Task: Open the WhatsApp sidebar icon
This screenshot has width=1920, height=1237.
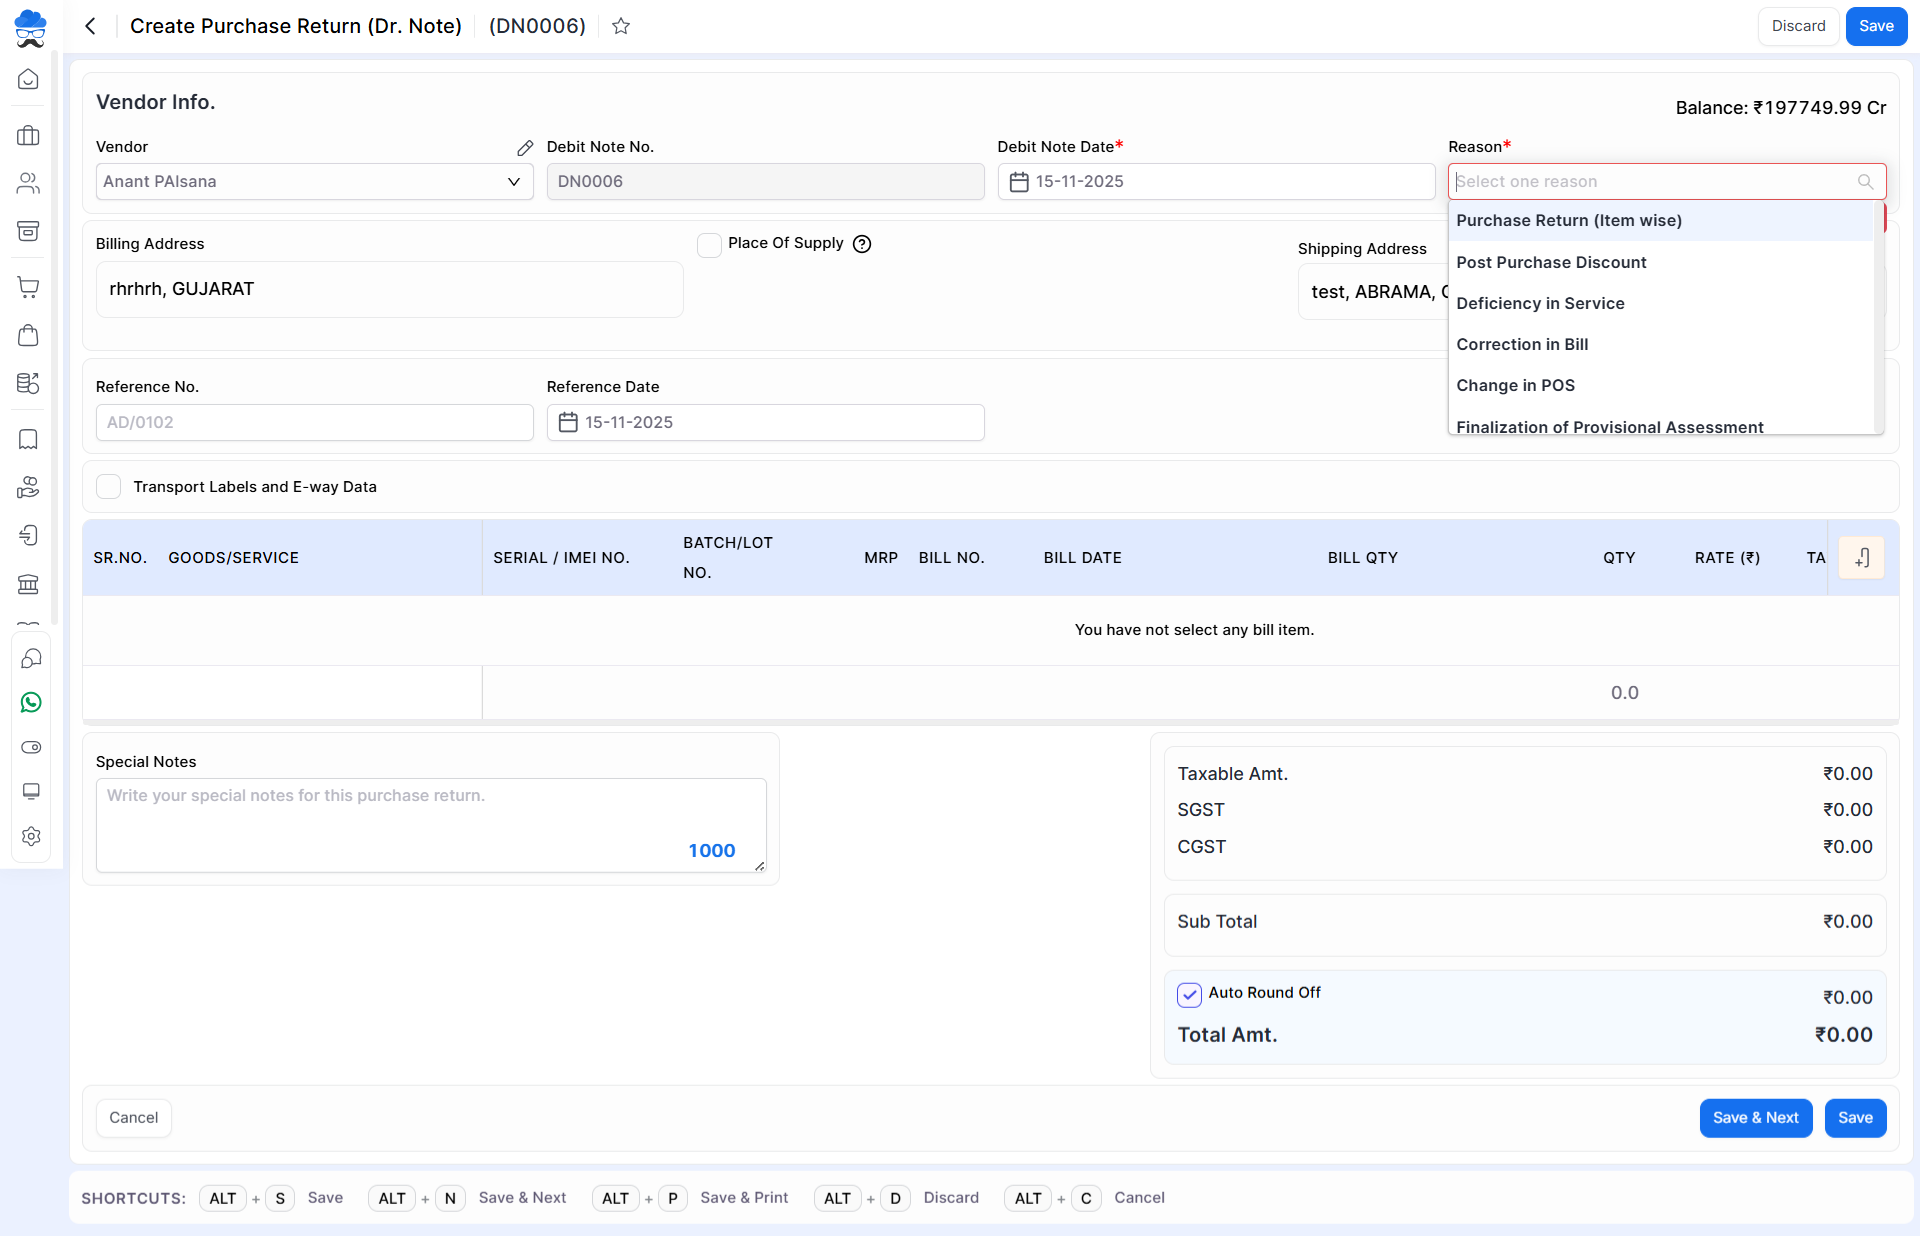Action: pos(30,703)
